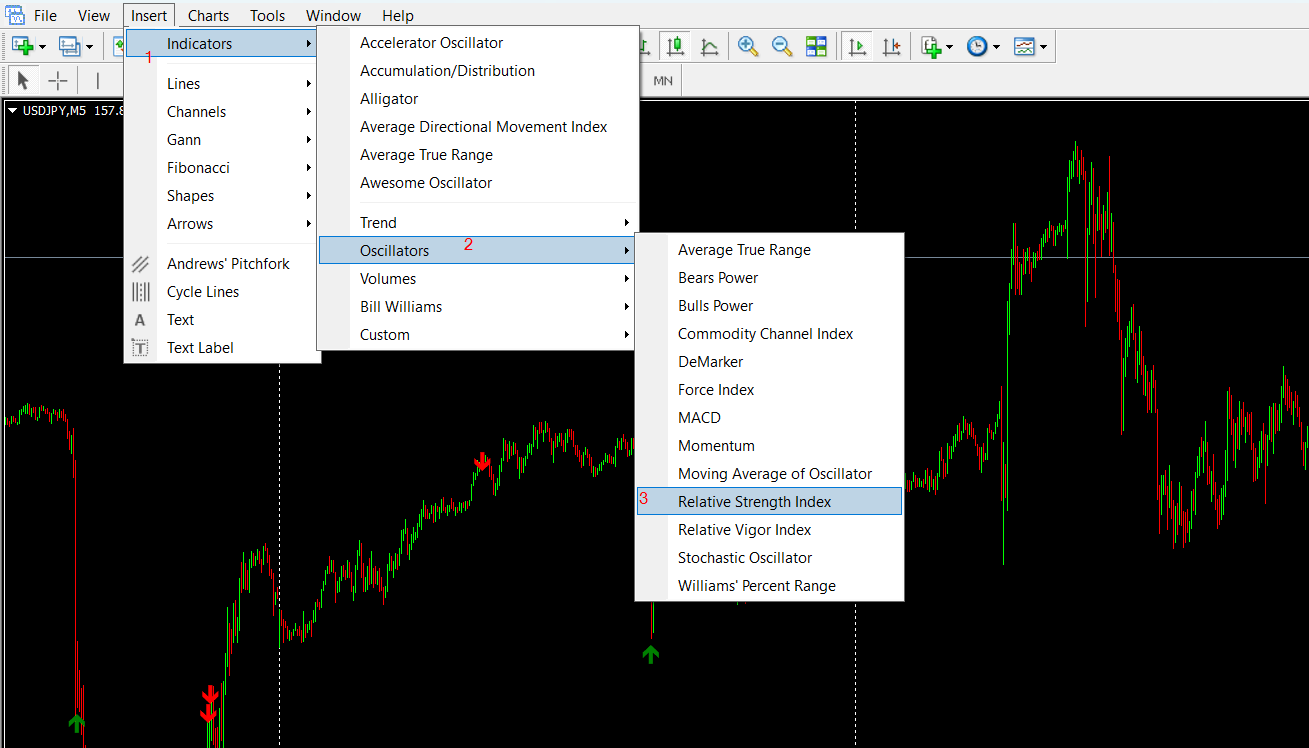Select Relative Strength Index
This screenshot has width=1309, height=748.
(769, 502)
